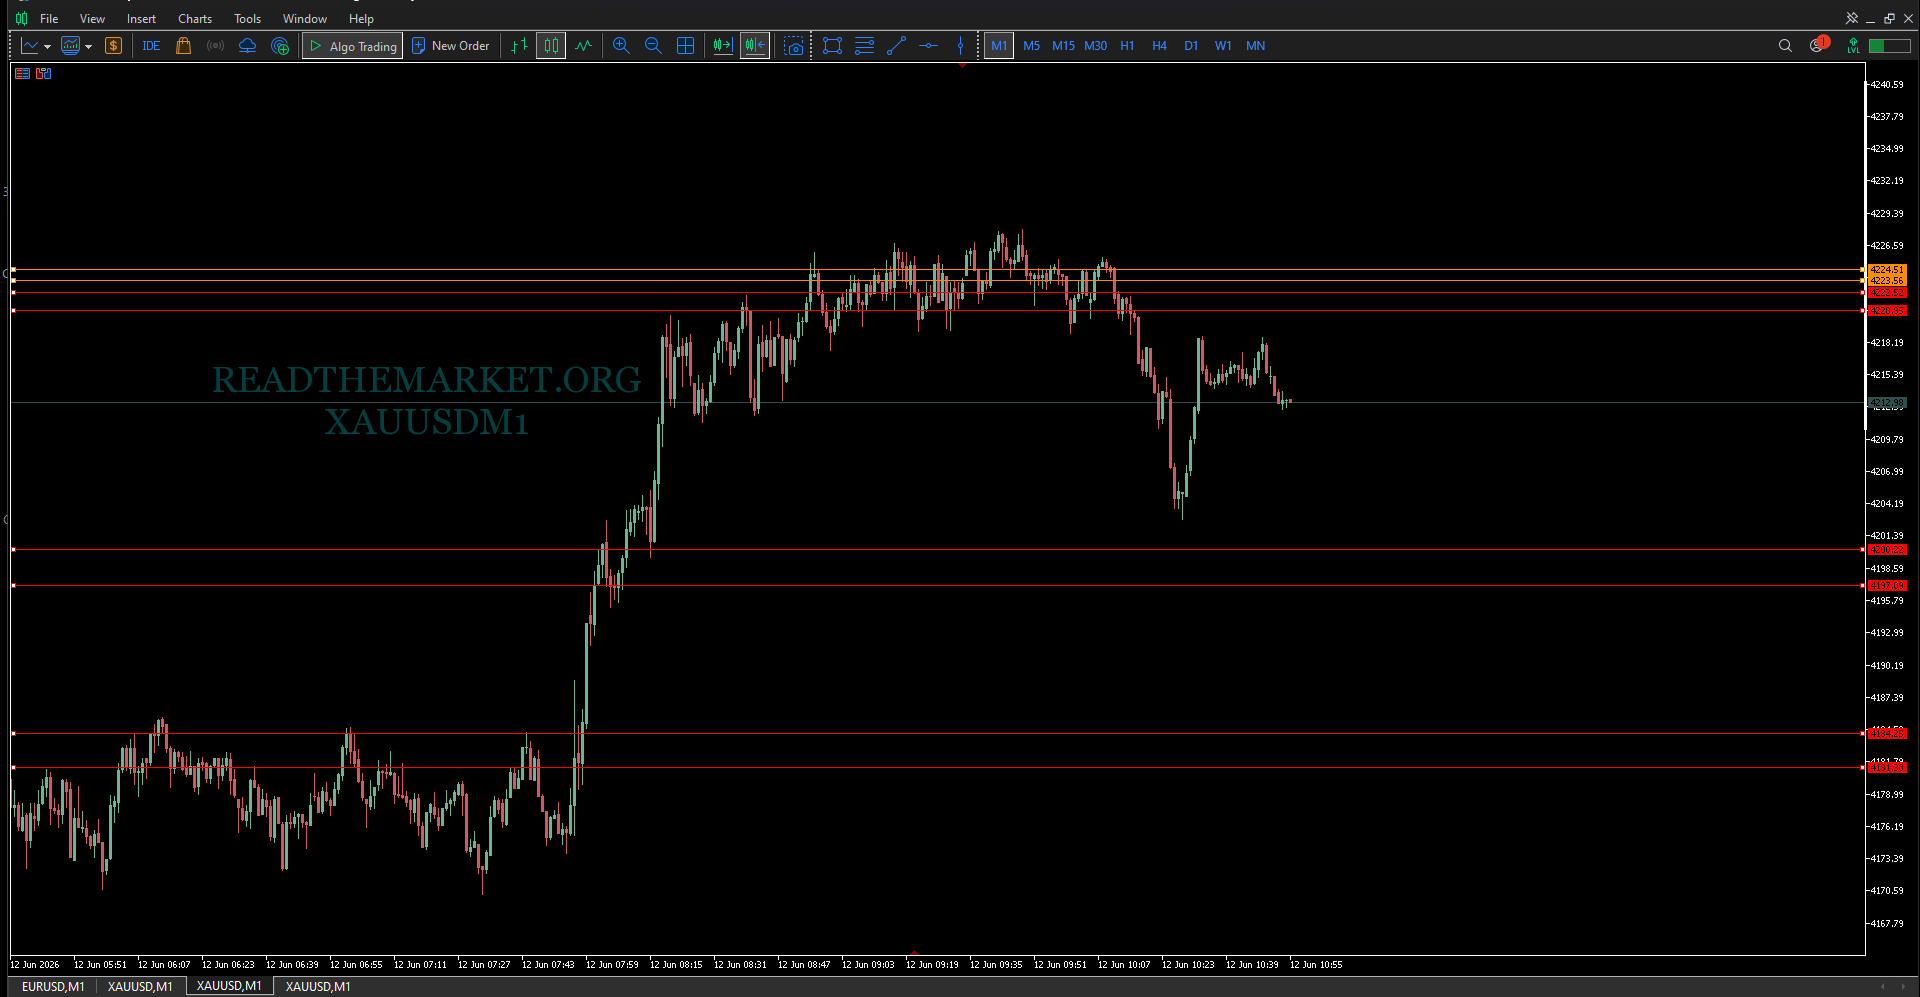Select the 4197.09 horizontal line anchor point
Image resolution: width=1920 pixels, height=997 pixels.
(x=13, y=586)
